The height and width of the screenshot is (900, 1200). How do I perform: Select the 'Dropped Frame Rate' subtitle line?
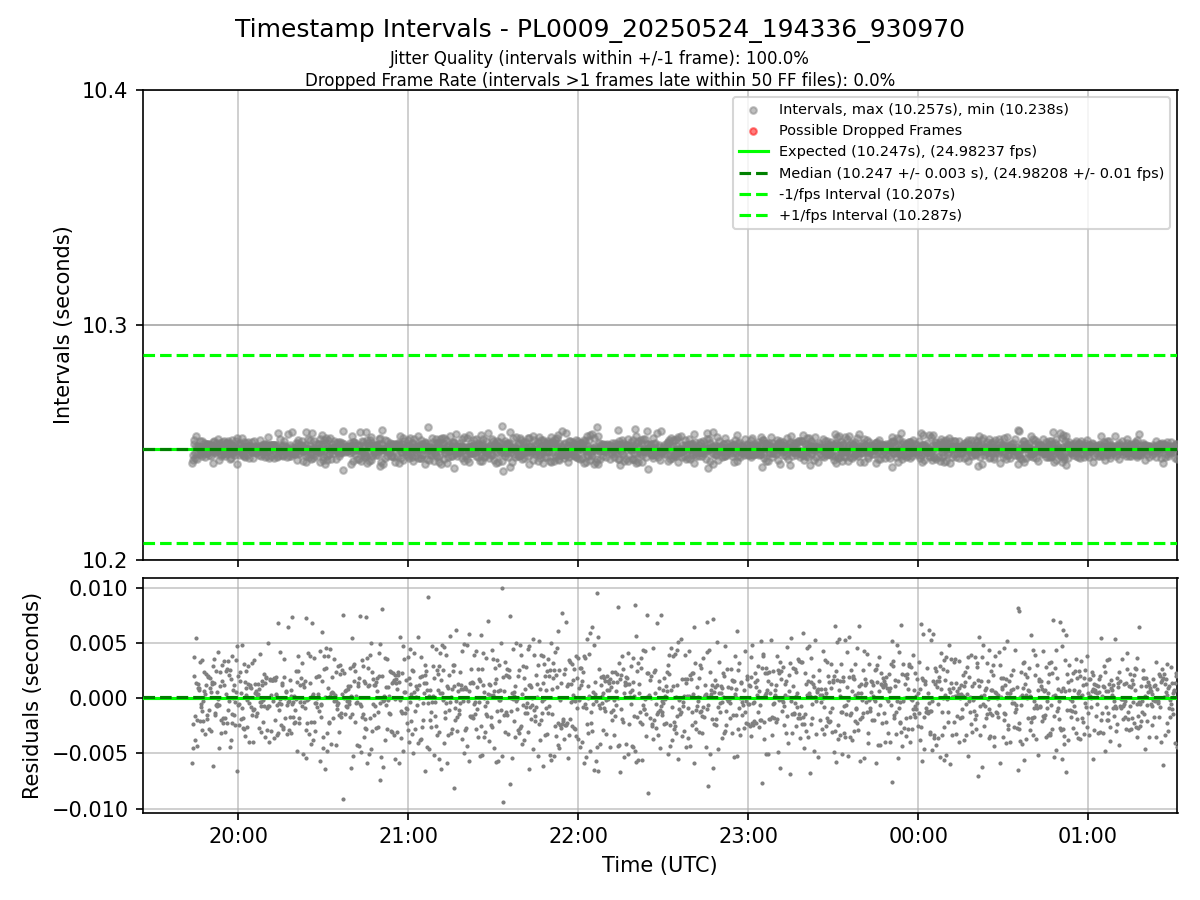tap(600, 80)
